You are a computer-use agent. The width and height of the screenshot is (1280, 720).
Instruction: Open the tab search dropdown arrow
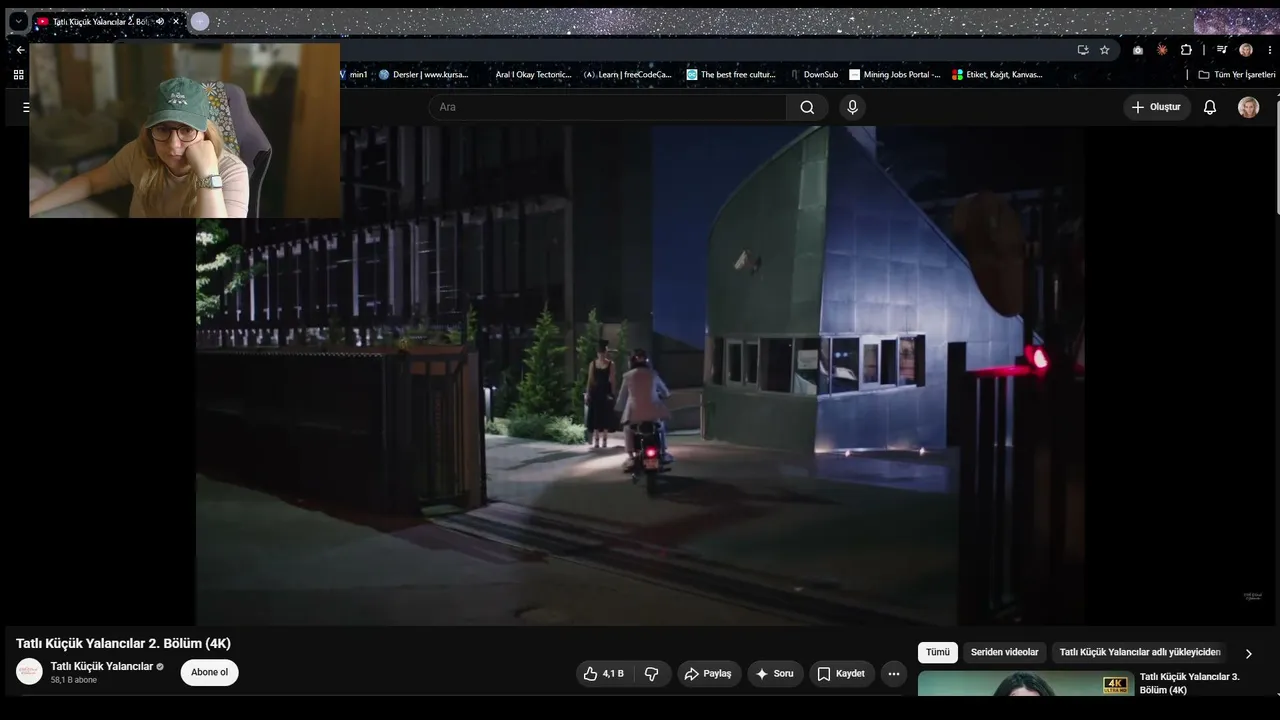point(18,21)
